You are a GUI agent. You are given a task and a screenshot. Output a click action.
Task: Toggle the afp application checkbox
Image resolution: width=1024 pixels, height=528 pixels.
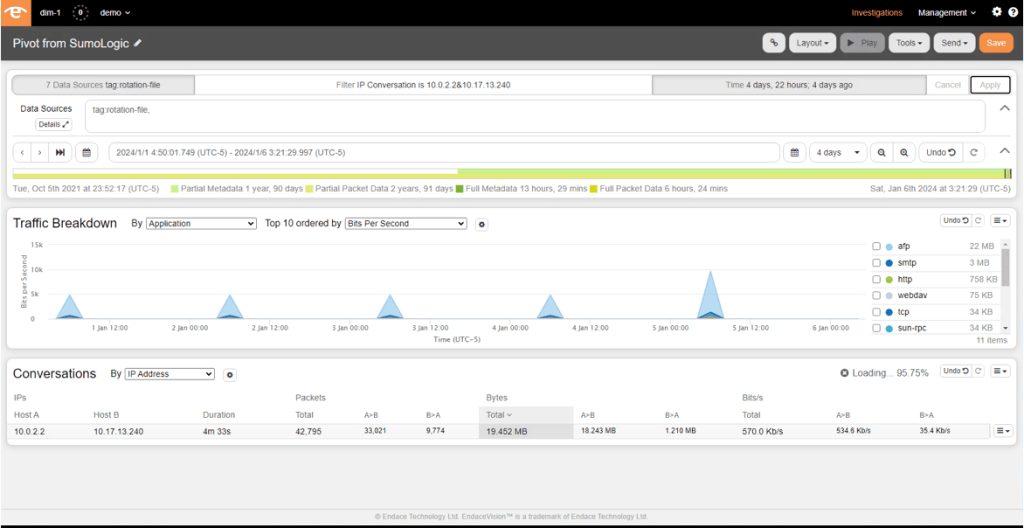[876, 246]
